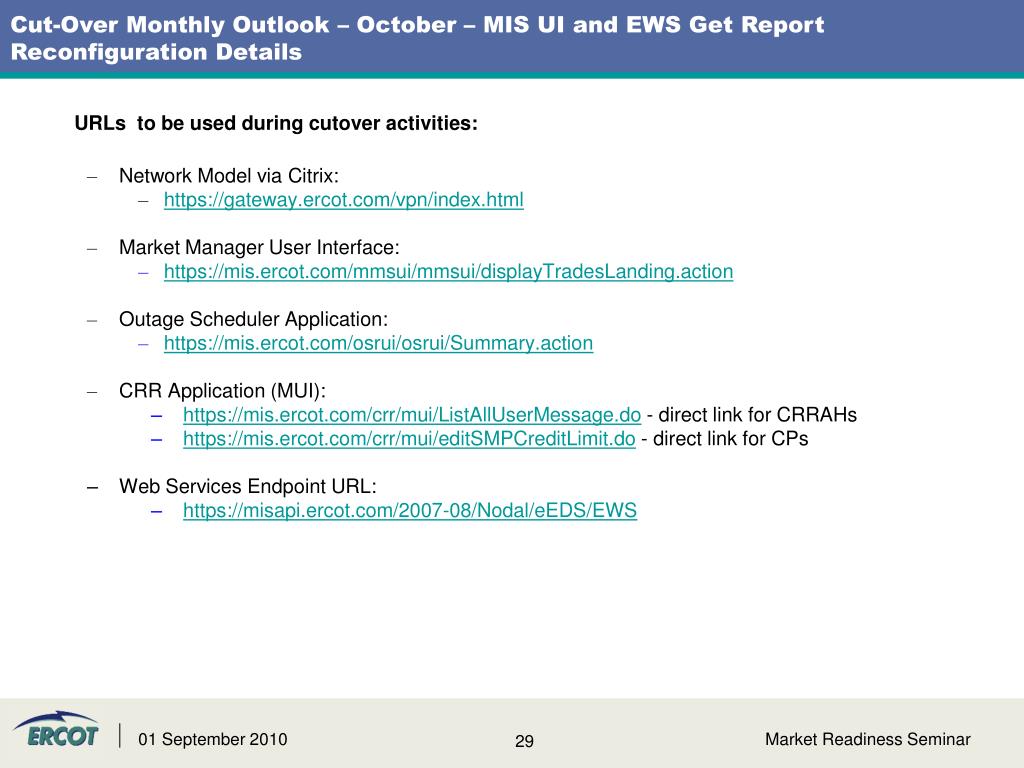Open the osrui Summary.action link
The height and width of the screenshot is (768, 1024).
[378, 344]
